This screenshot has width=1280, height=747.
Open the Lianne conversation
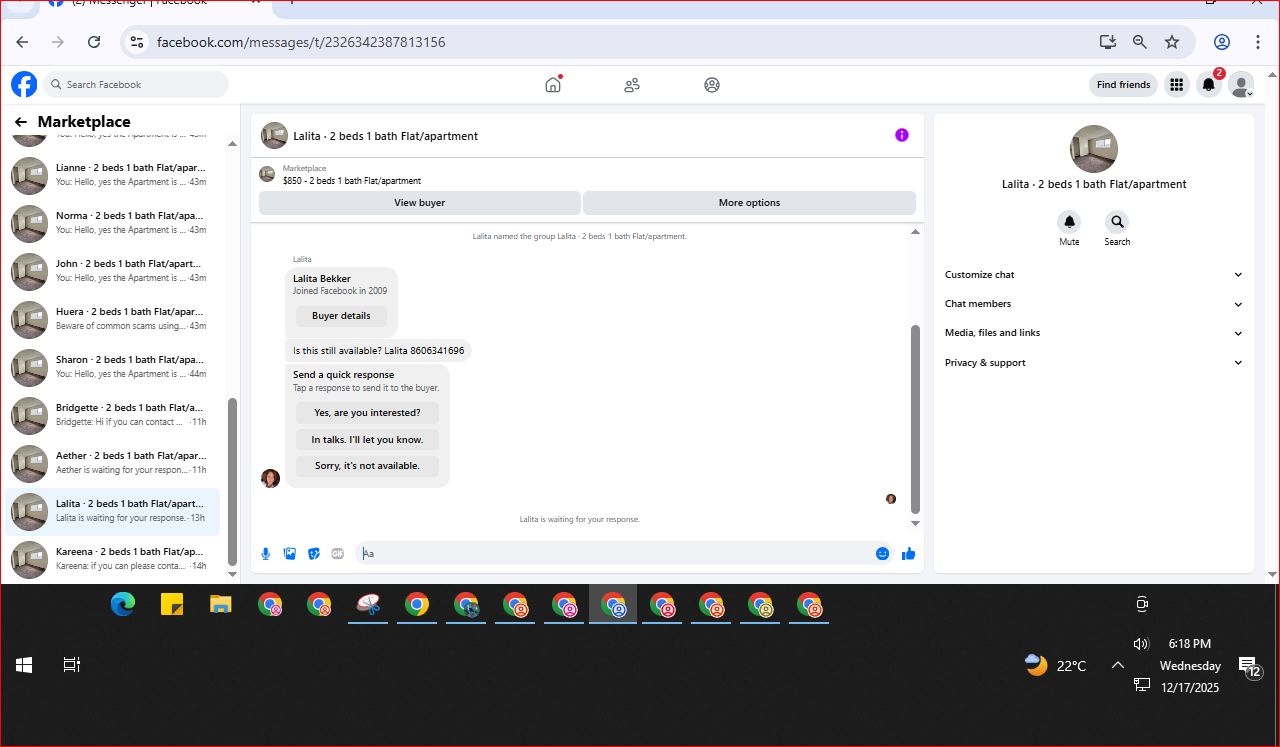(x=113, y=175)
